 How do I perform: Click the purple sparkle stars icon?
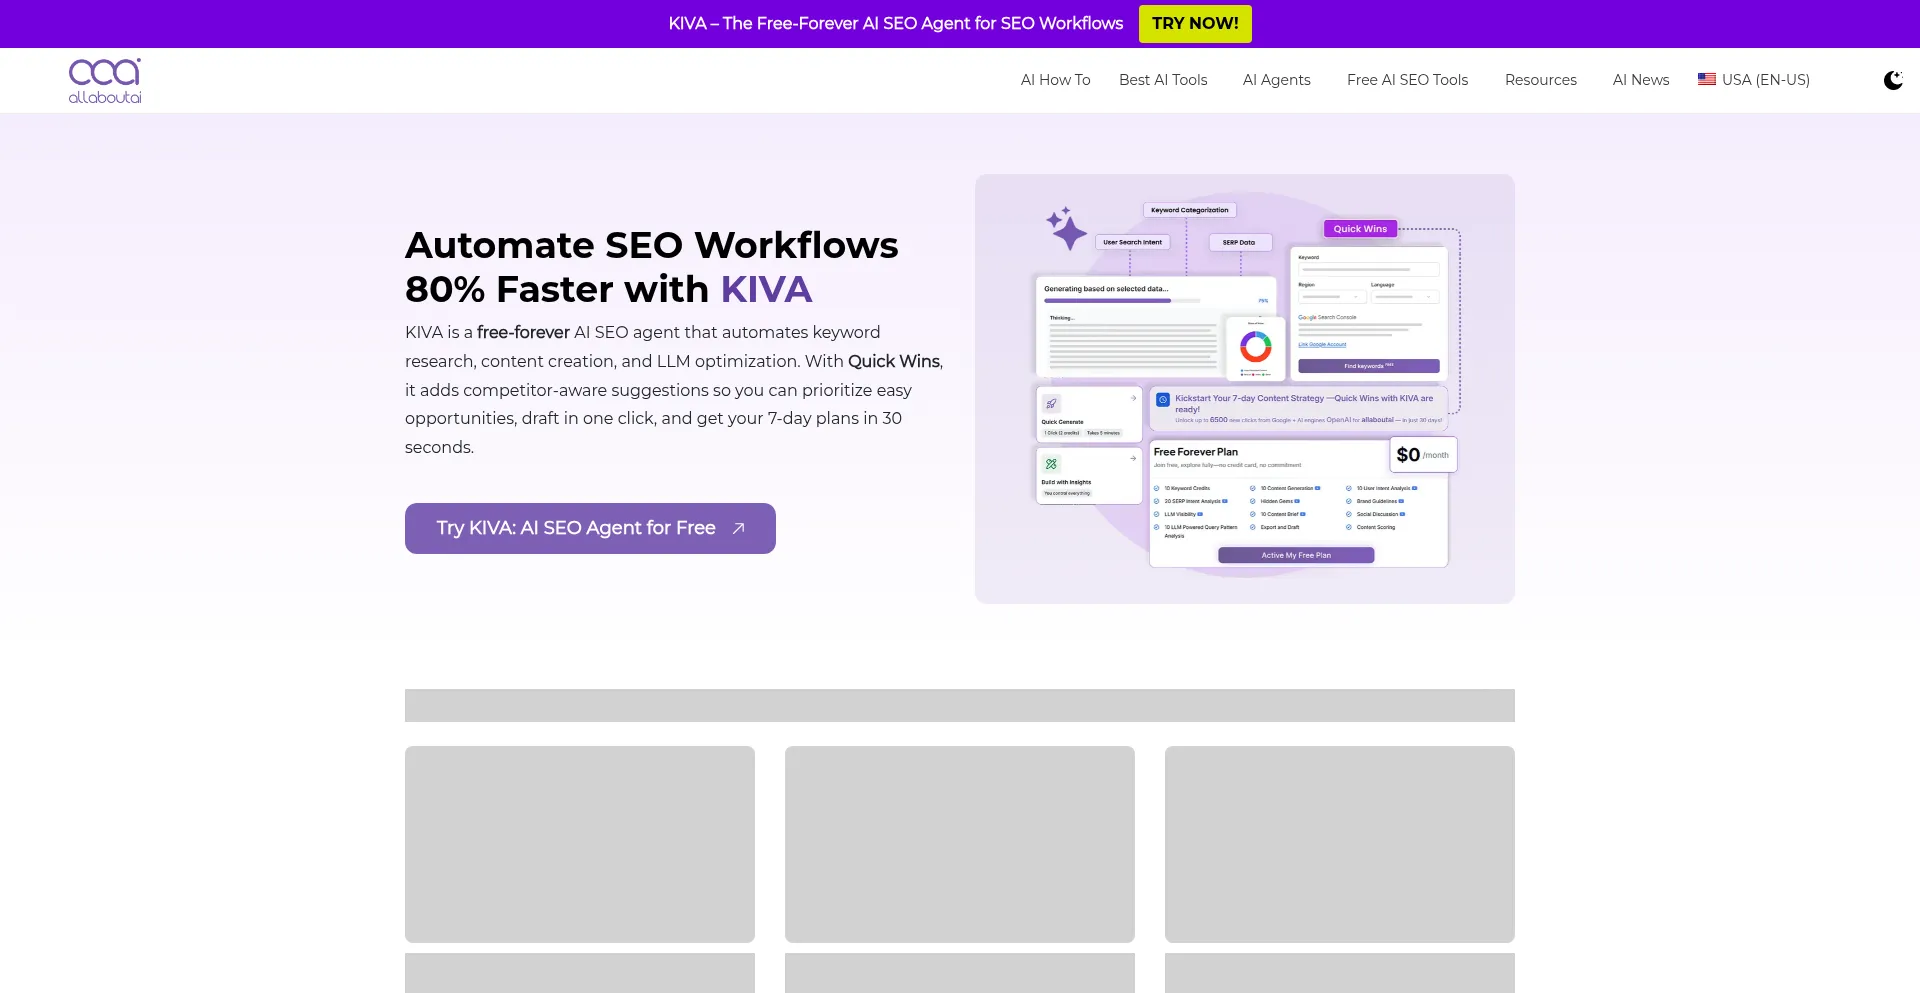1066,229
